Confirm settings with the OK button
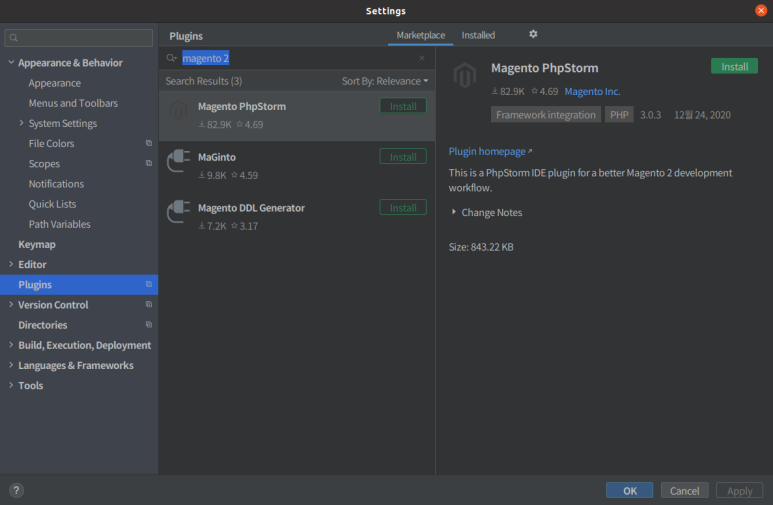The height and width of the screenshot is (505, 773). (x=630, y=490)
